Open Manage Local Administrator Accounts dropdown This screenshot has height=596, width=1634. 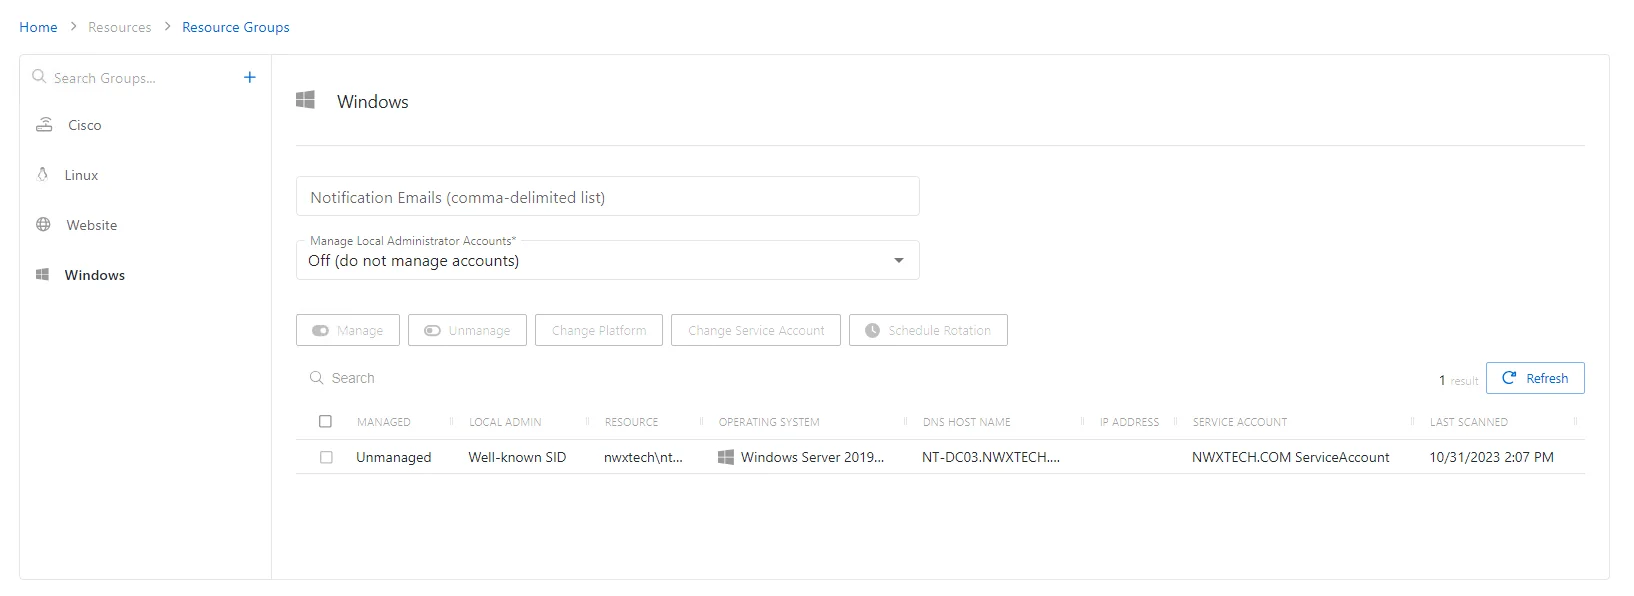tap(607, 260)
